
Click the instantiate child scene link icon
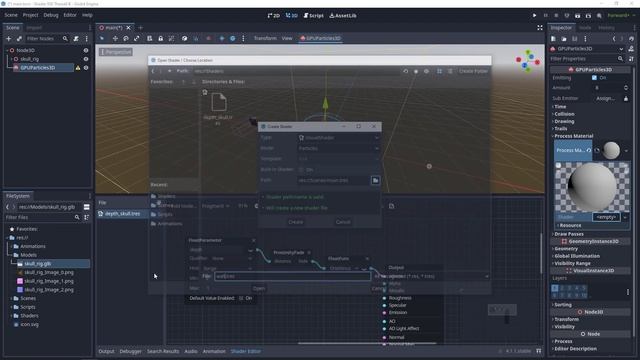coord(19,38)
